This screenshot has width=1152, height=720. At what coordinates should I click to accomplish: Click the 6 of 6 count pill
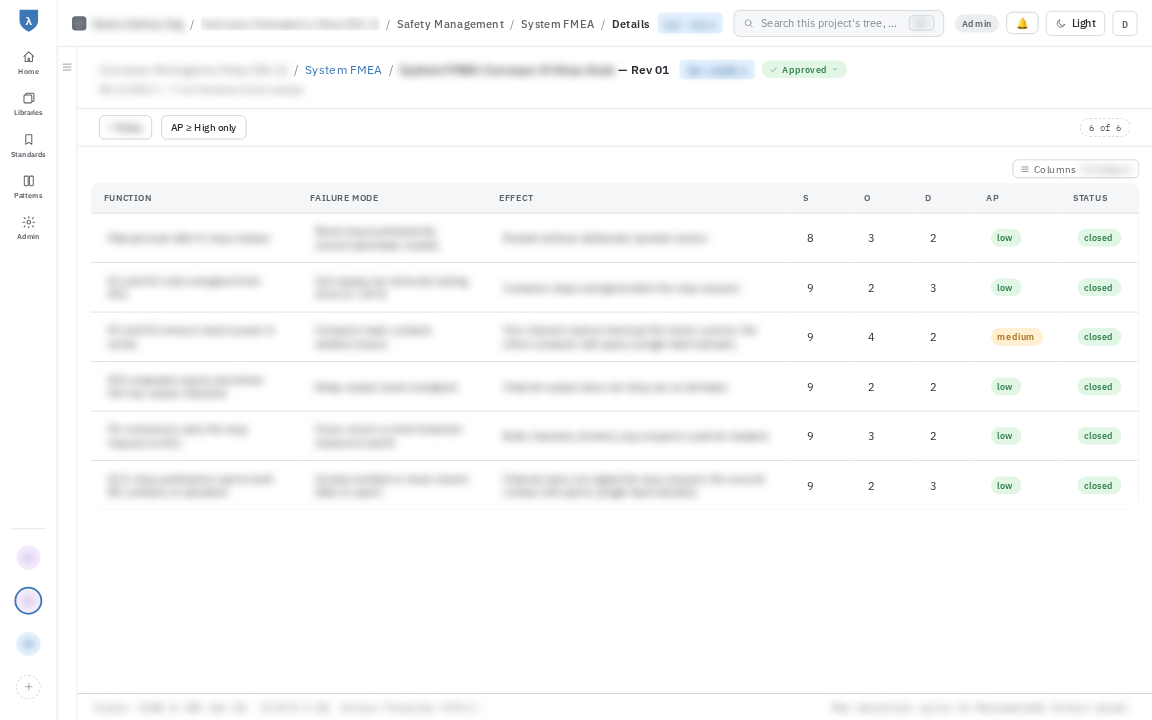pos(1104,127)
